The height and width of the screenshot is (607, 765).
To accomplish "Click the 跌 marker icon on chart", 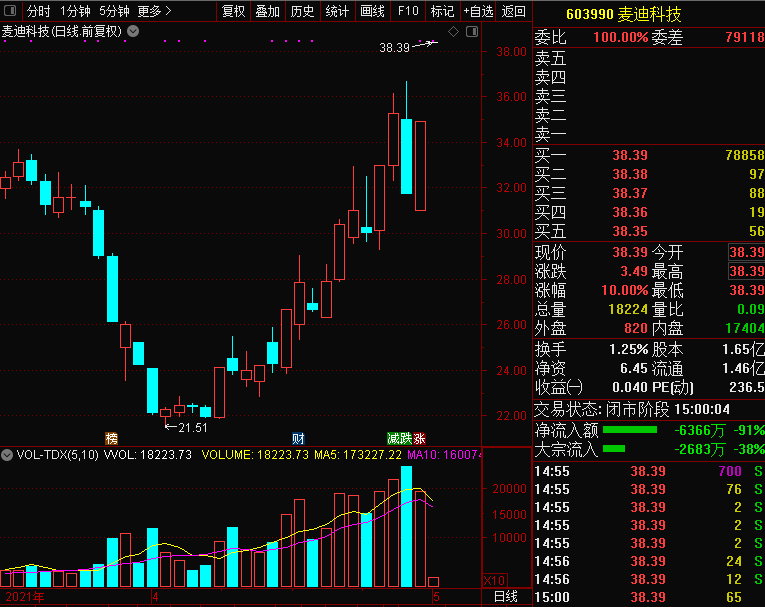I will click(407, 438).
